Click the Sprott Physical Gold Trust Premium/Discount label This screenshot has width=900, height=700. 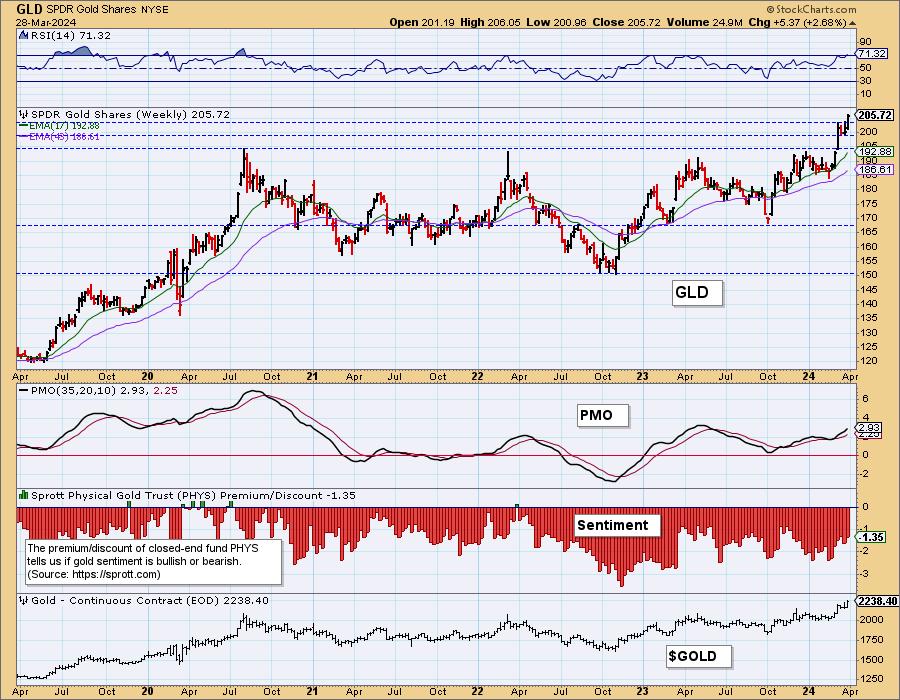[193, 495]
